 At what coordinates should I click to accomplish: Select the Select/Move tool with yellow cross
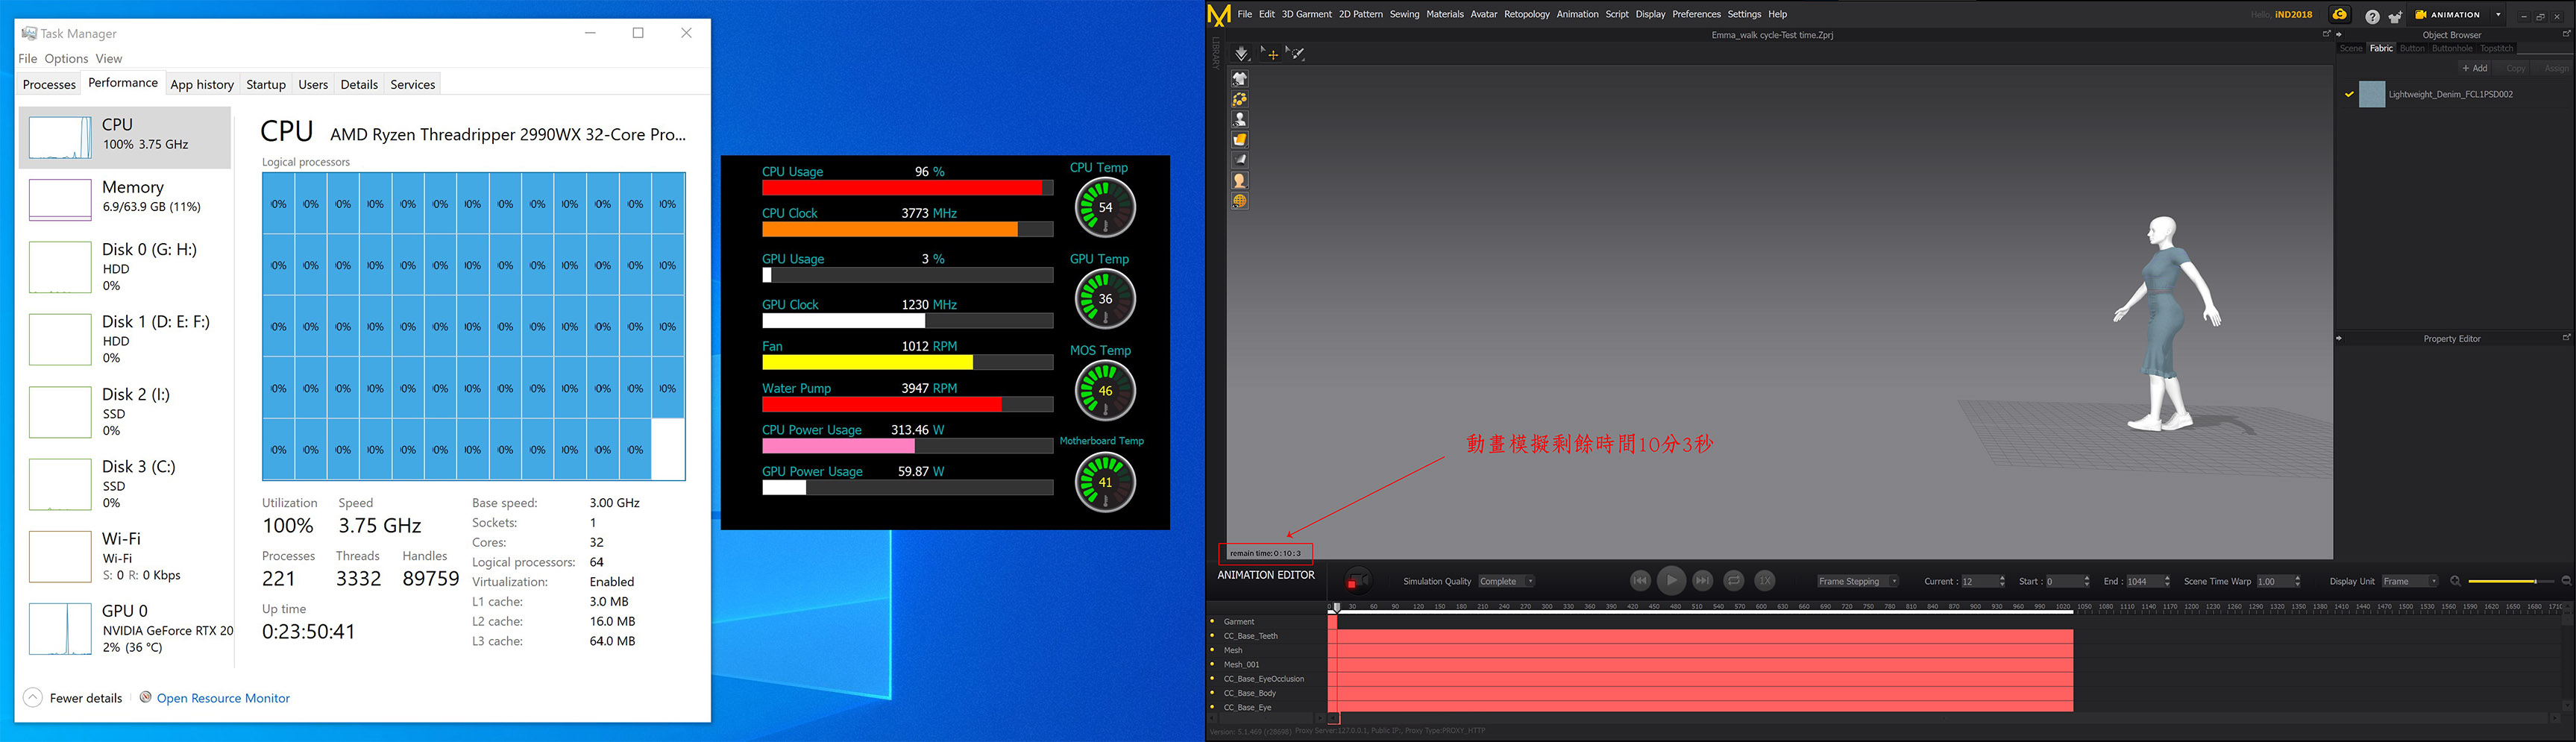[1269, 53]
